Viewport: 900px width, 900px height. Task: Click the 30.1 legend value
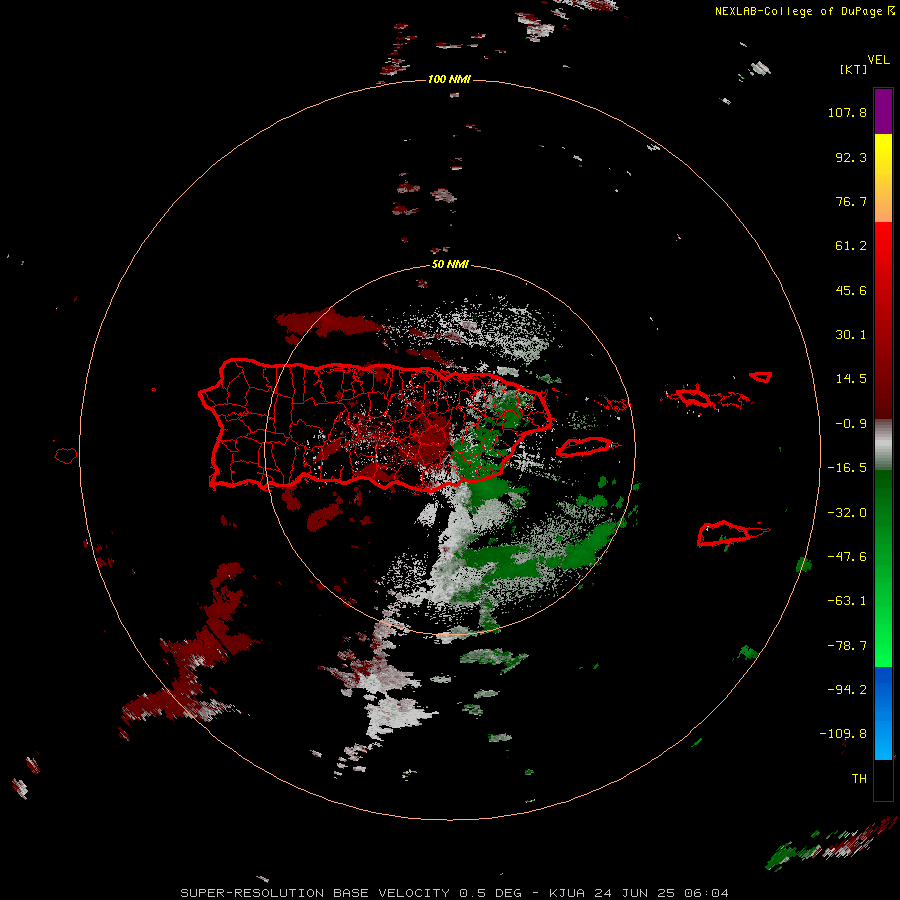[851, 335]
